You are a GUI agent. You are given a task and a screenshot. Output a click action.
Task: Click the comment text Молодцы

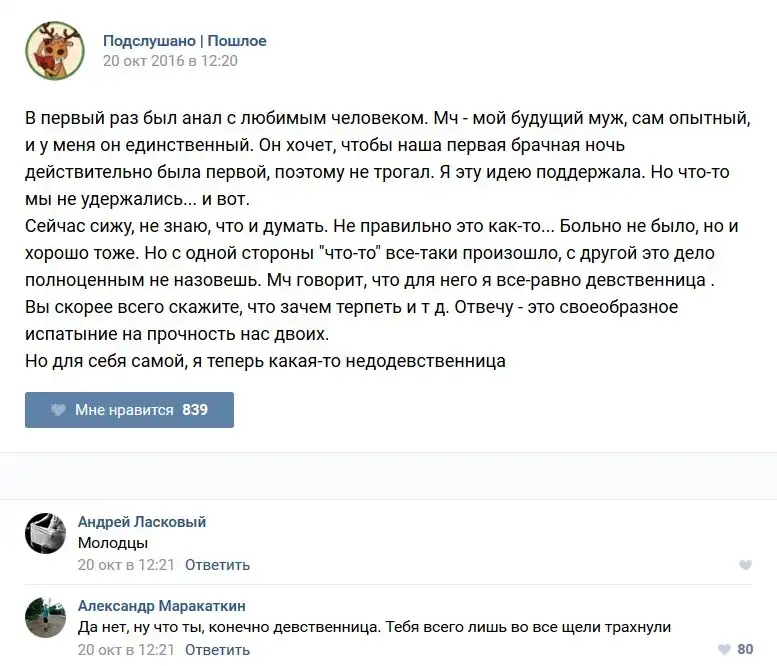point(113,543)
